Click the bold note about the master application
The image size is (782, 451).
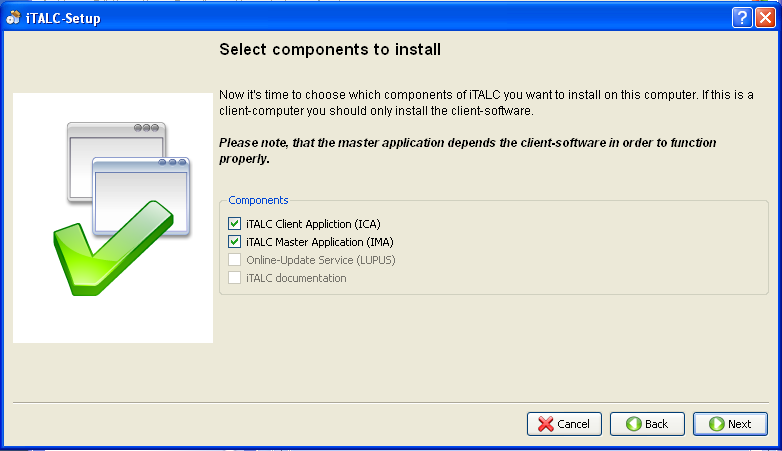pyautogui.click(x=467, y=151)
